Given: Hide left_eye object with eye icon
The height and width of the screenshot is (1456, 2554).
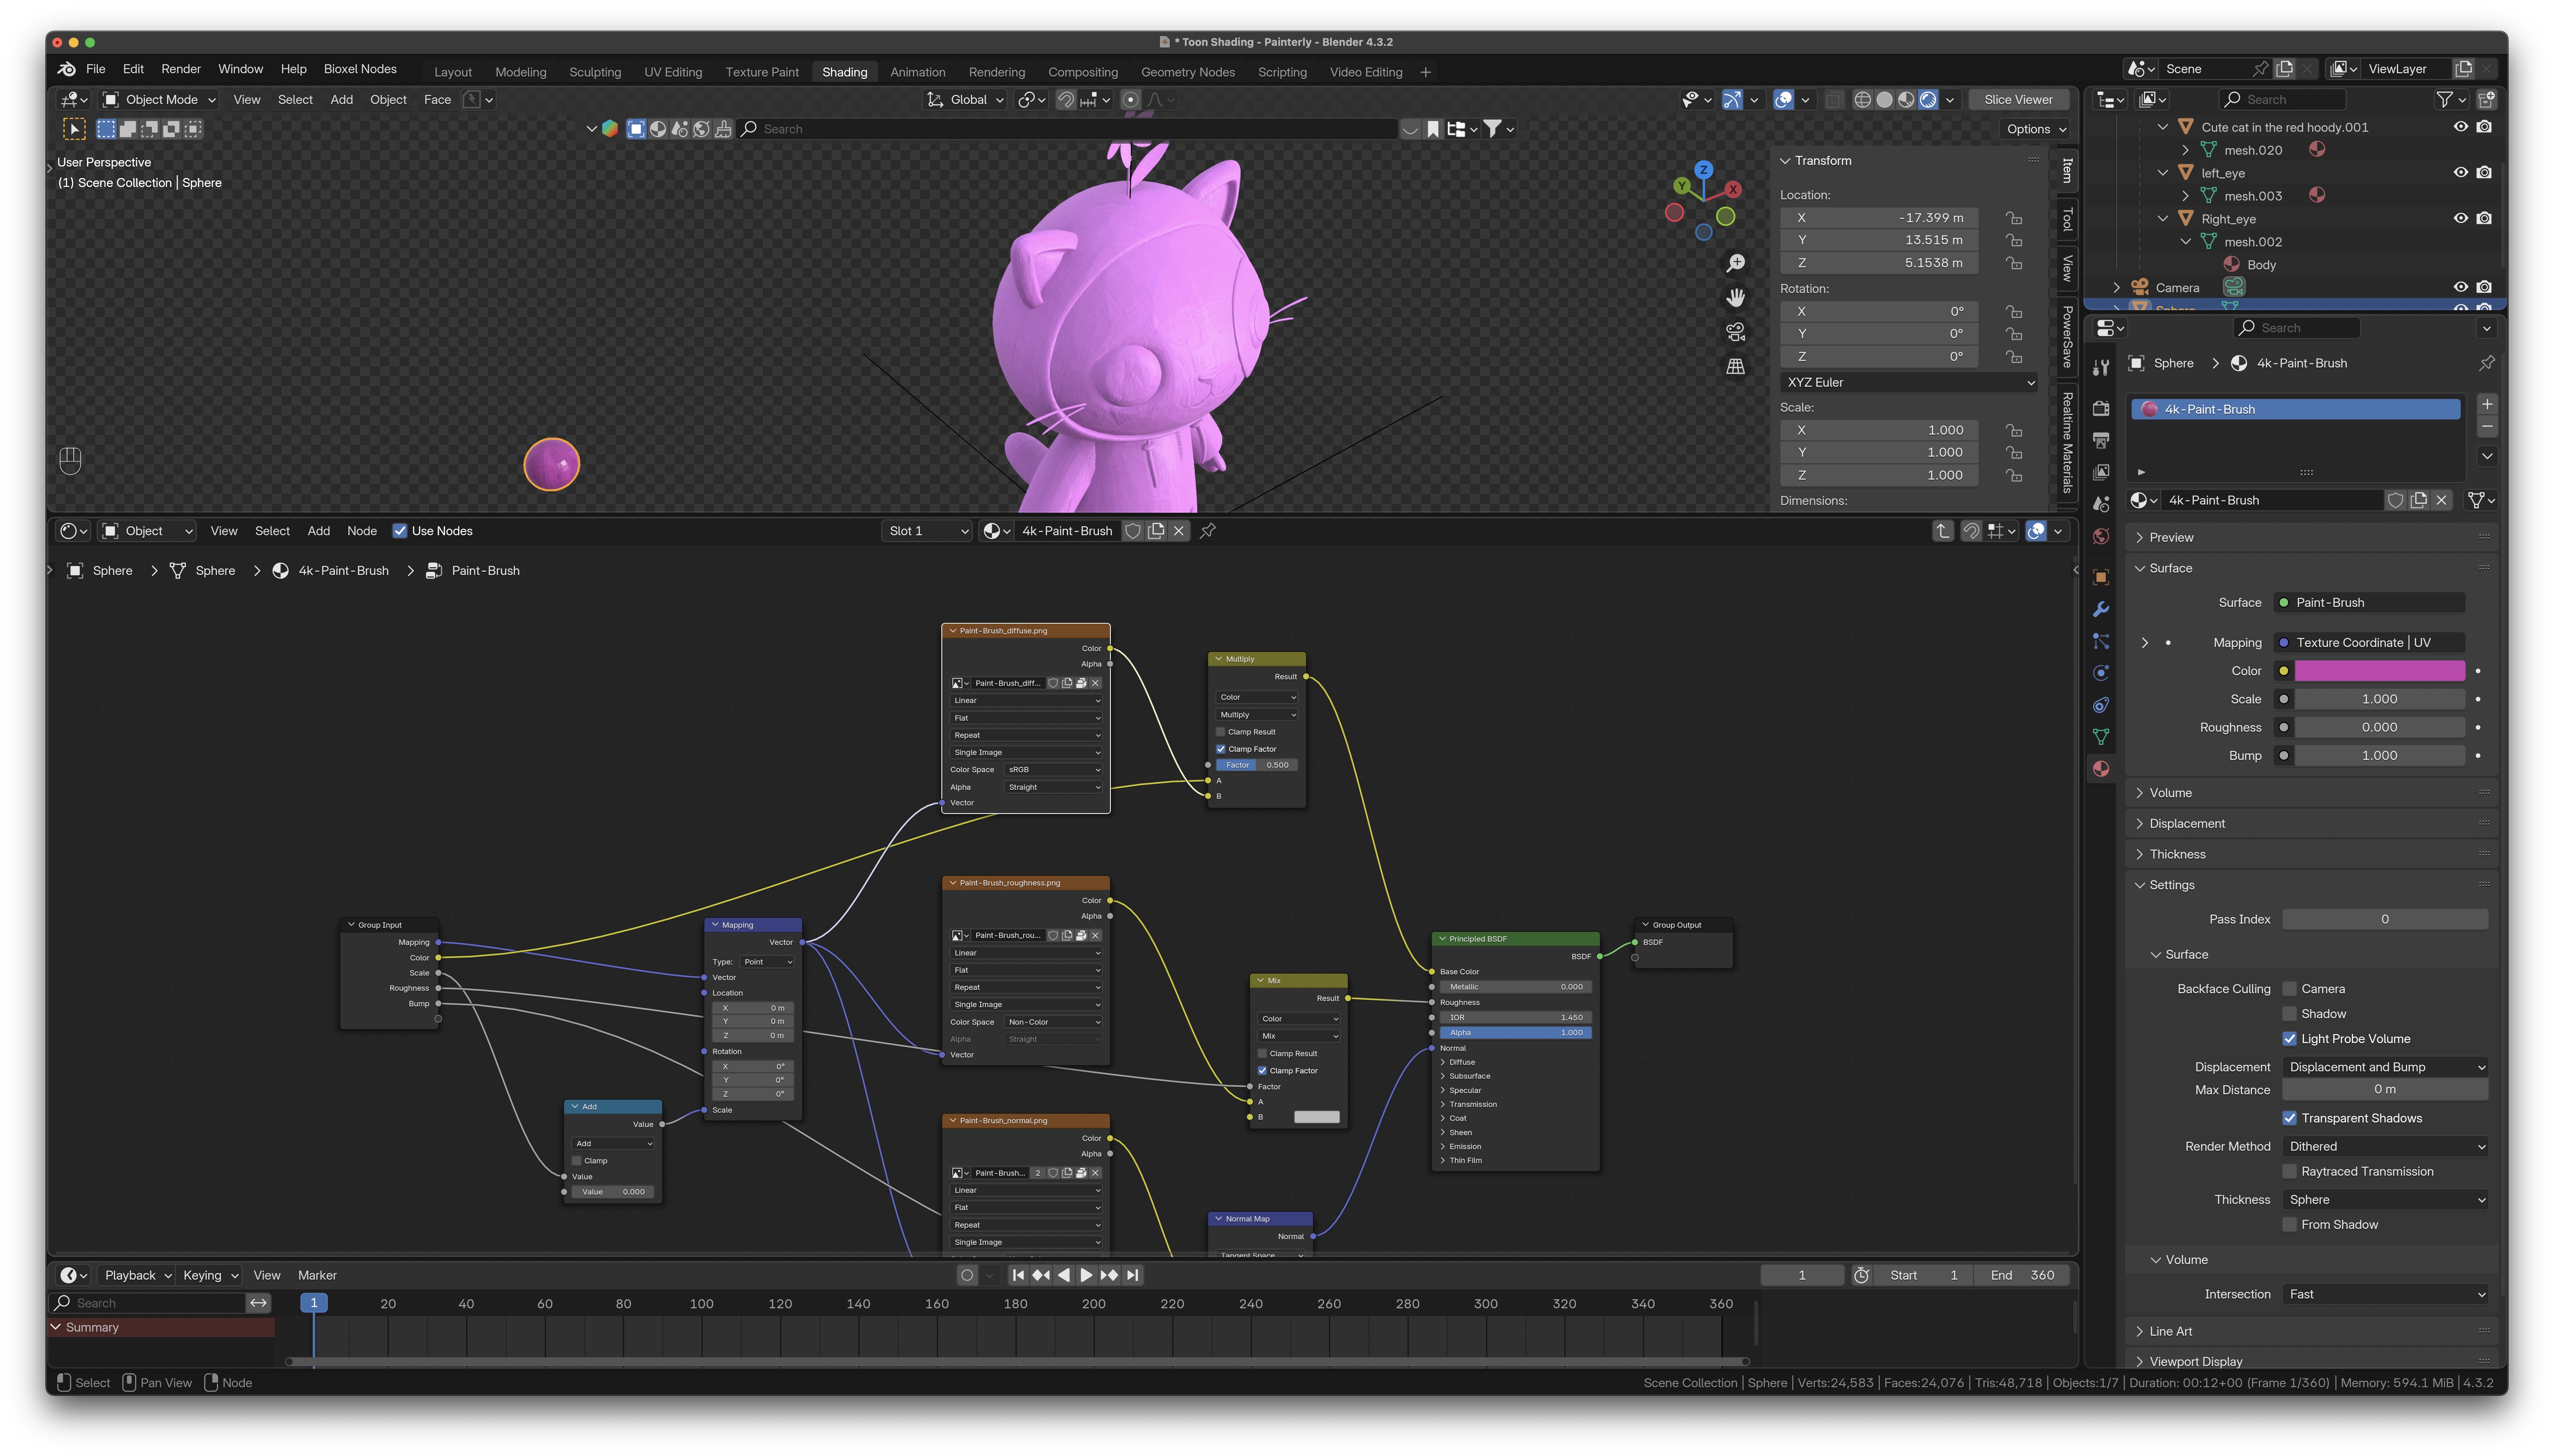Looking at the screenshot, I should click(x=2461, y=173).
